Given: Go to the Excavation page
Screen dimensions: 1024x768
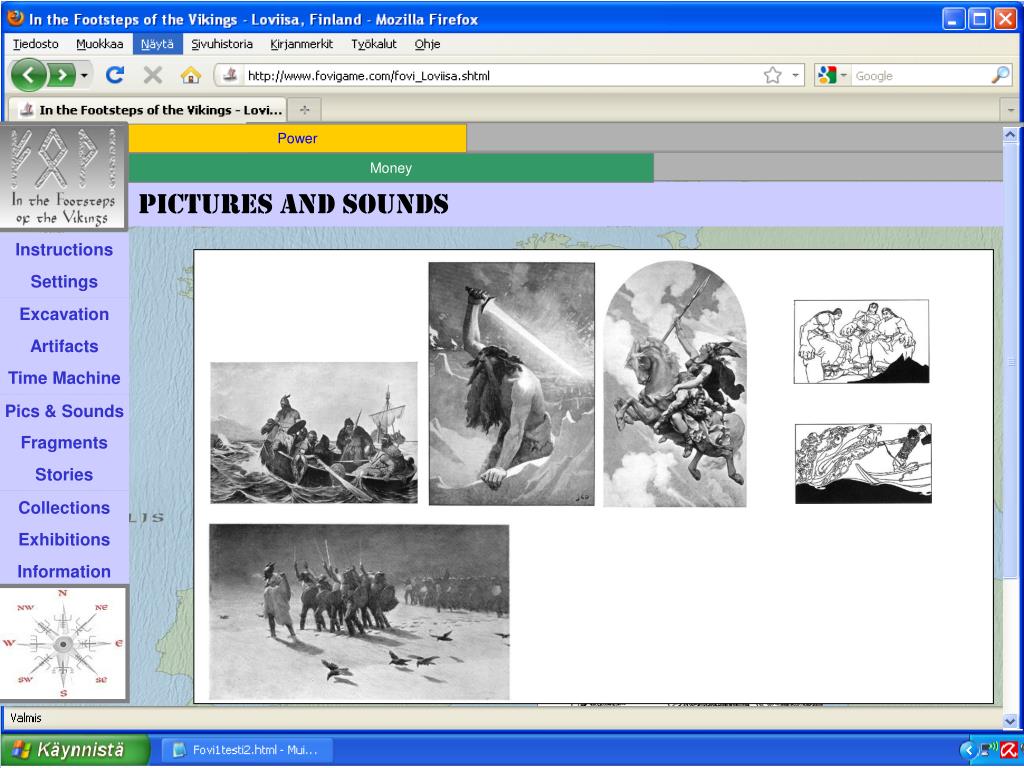Looking at the screenshot, I should [x=64, y=314].
